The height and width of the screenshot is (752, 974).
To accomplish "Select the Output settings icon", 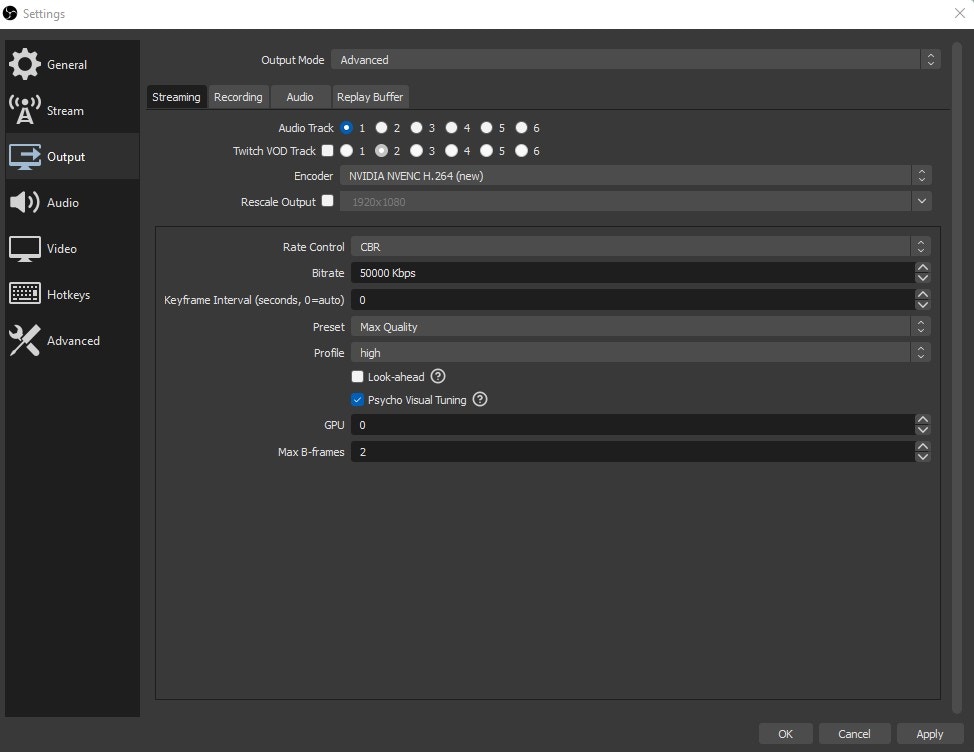I will [x=66, y=156].
